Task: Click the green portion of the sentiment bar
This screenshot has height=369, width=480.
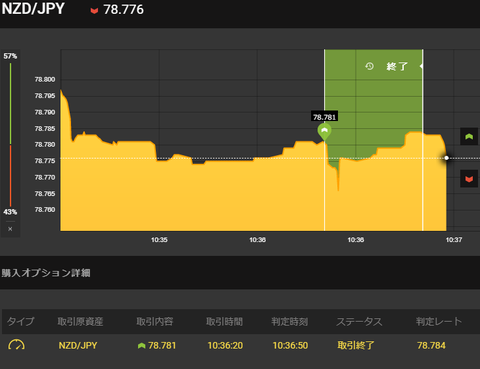Action: (10, 104)
